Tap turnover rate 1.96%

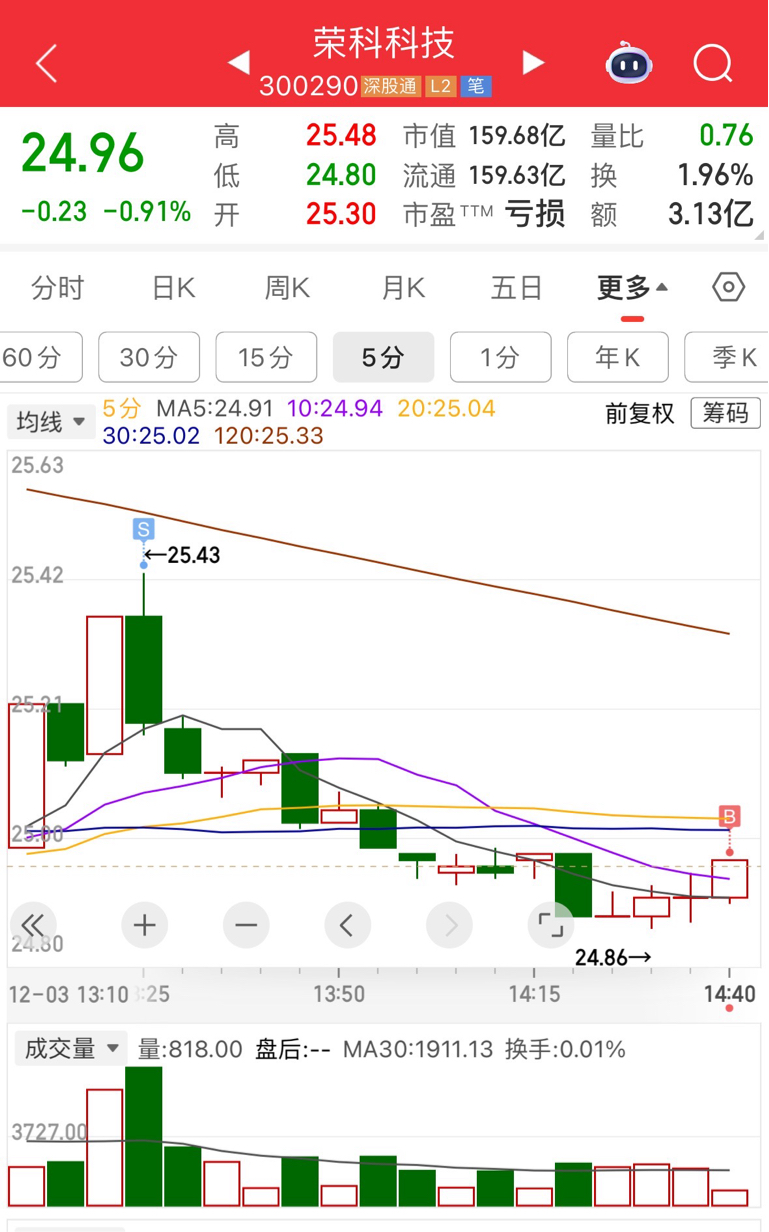pos(715,175)
